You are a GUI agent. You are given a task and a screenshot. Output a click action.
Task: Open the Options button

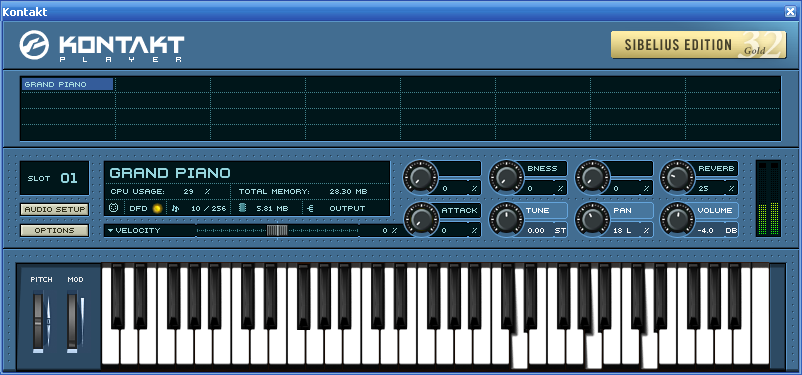[55, 230]
